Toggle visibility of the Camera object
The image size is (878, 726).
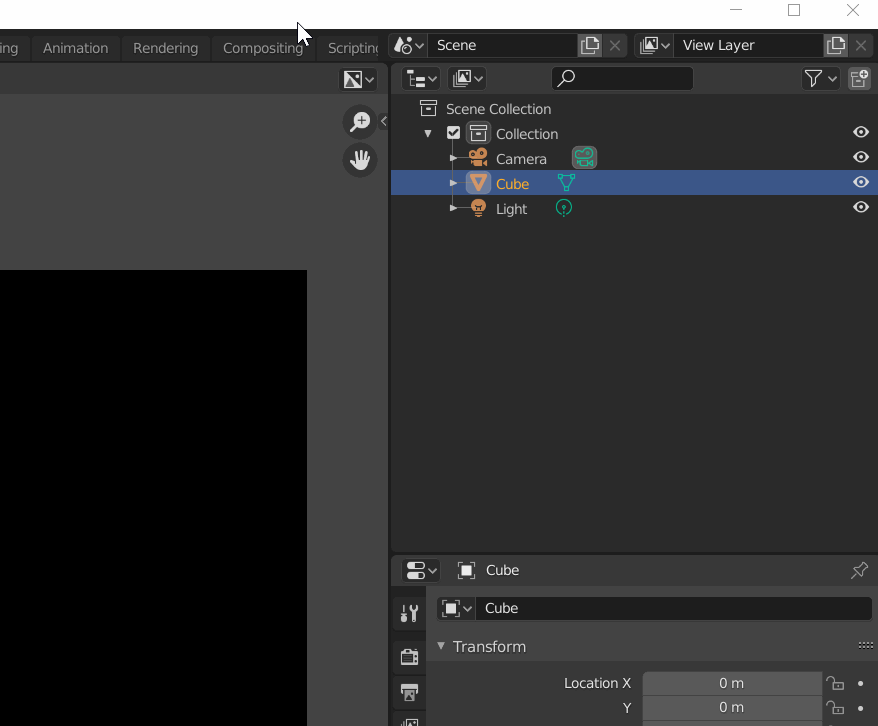pos(860,157)
